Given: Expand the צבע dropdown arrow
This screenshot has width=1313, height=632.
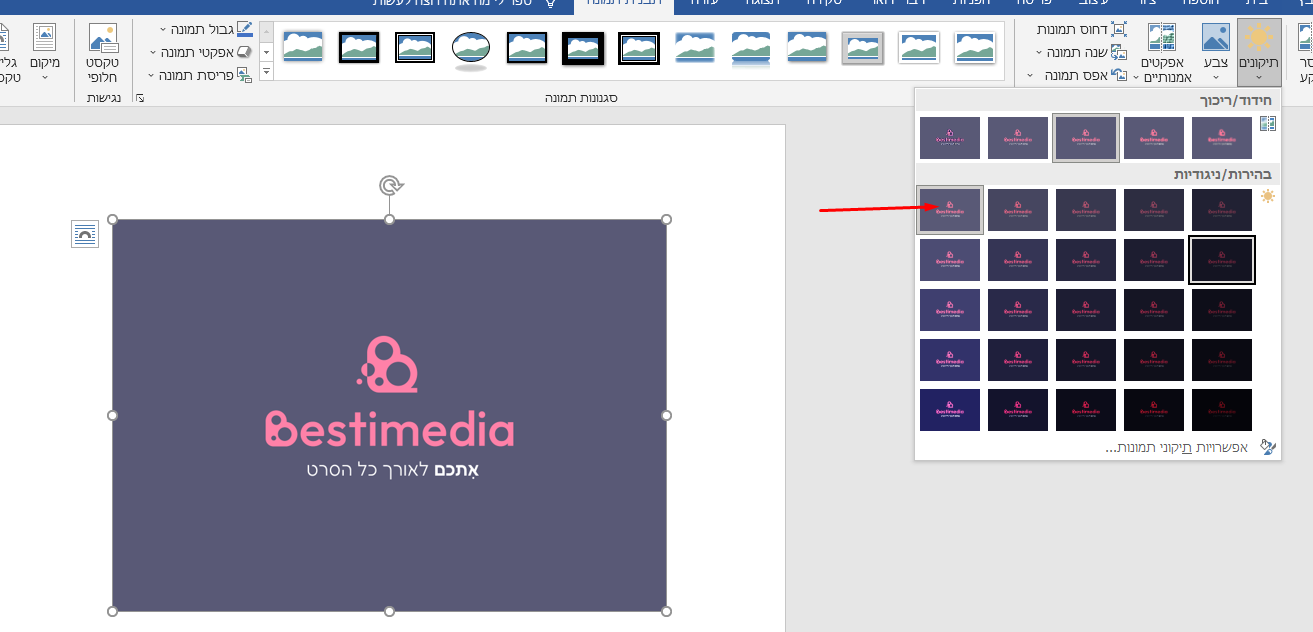Looking at the screenshot, I should click(1215, 77).
